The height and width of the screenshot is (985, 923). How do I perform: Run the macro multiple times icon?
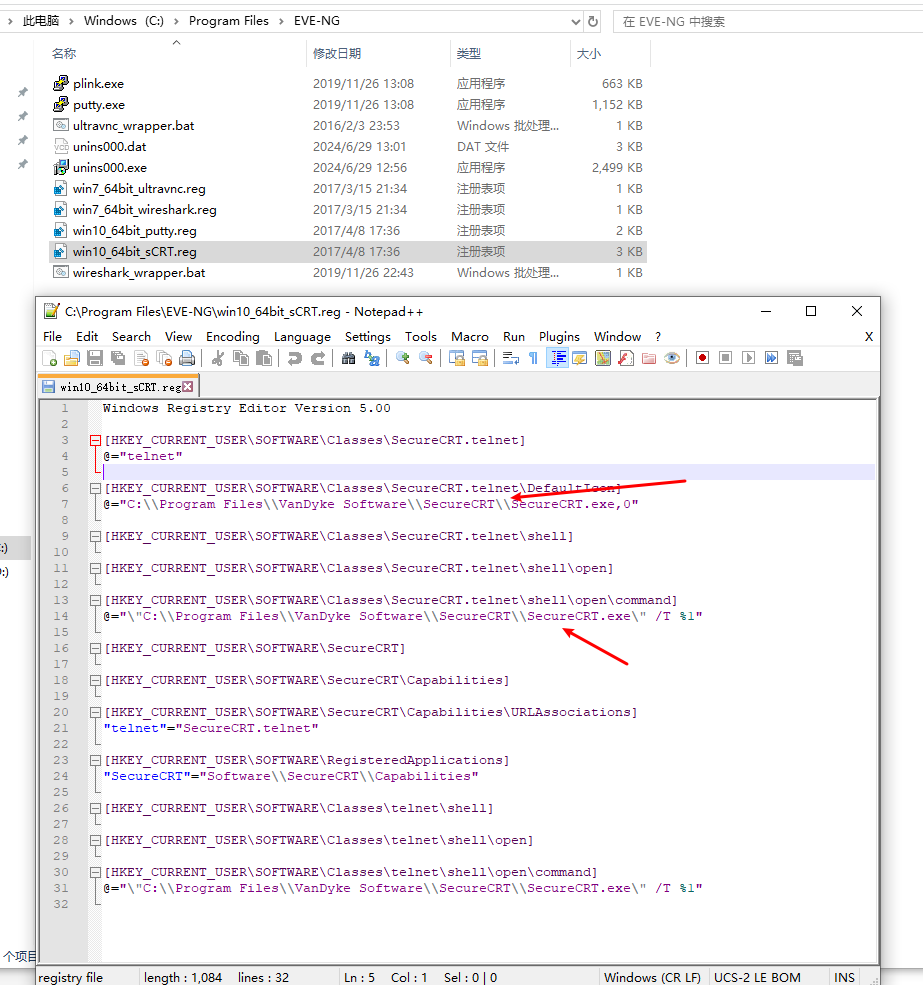[772, 358]
